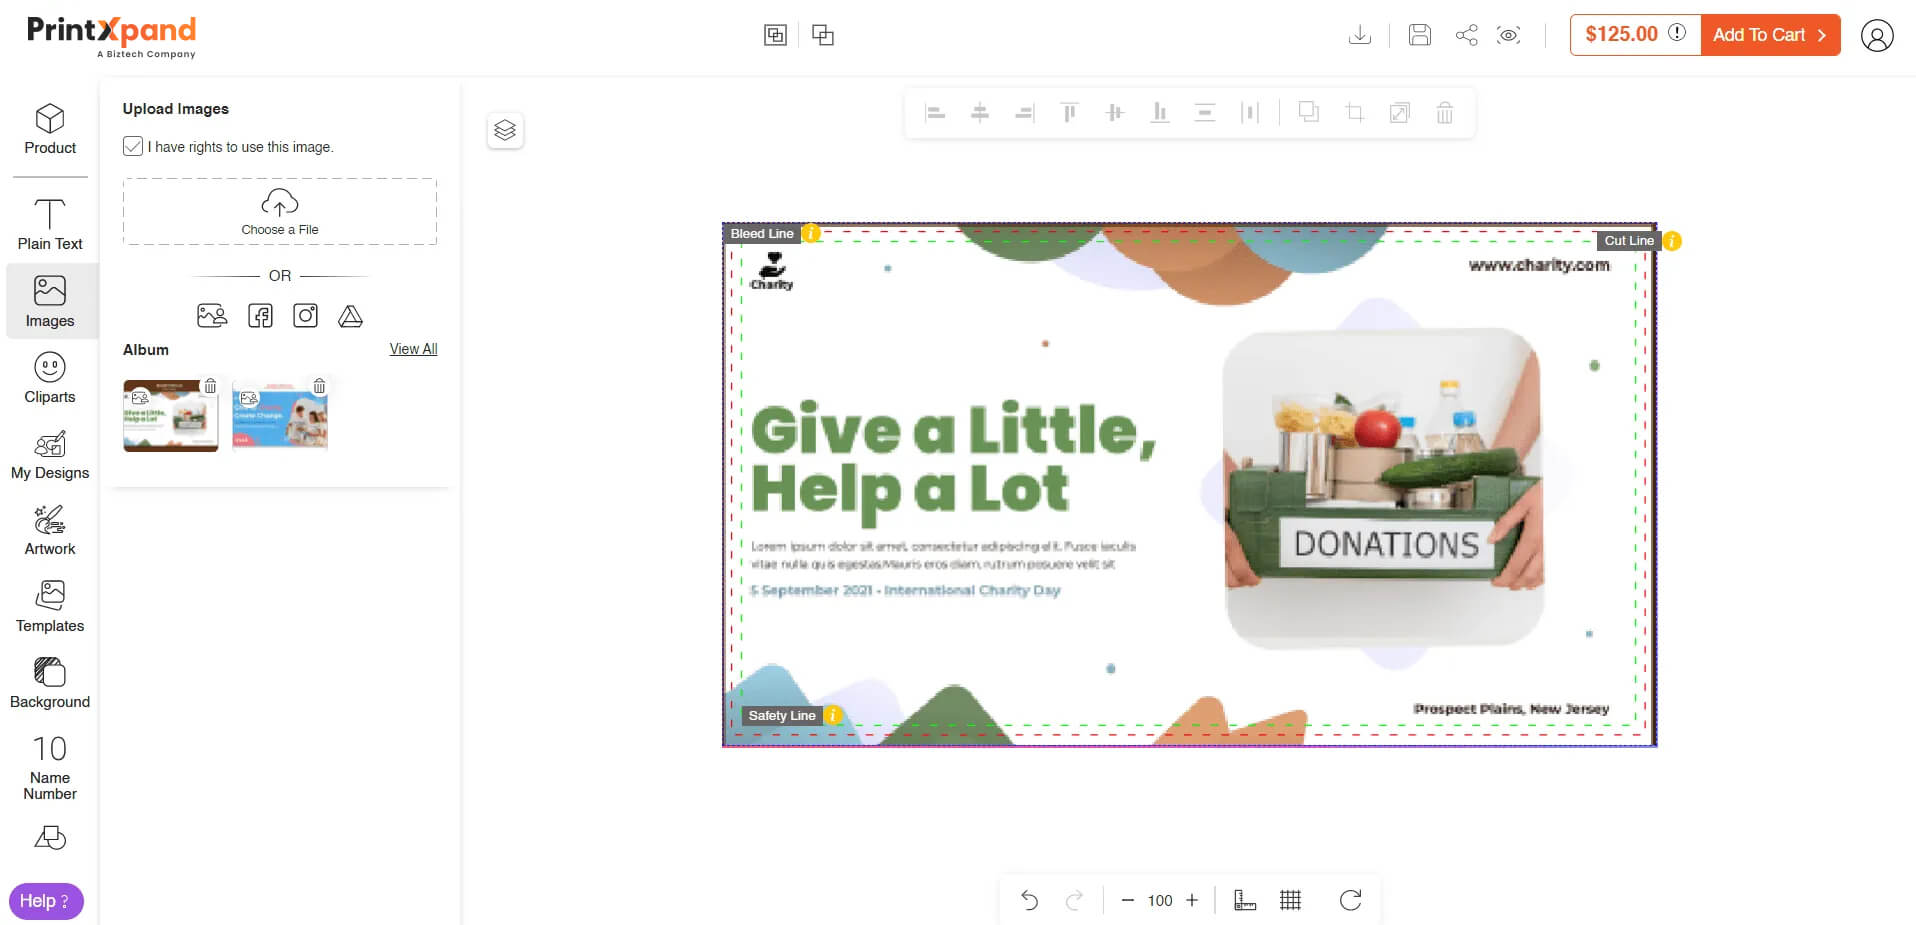Download the design
The height and width of the screenshot is (925, 1916).
(1359, 35)
